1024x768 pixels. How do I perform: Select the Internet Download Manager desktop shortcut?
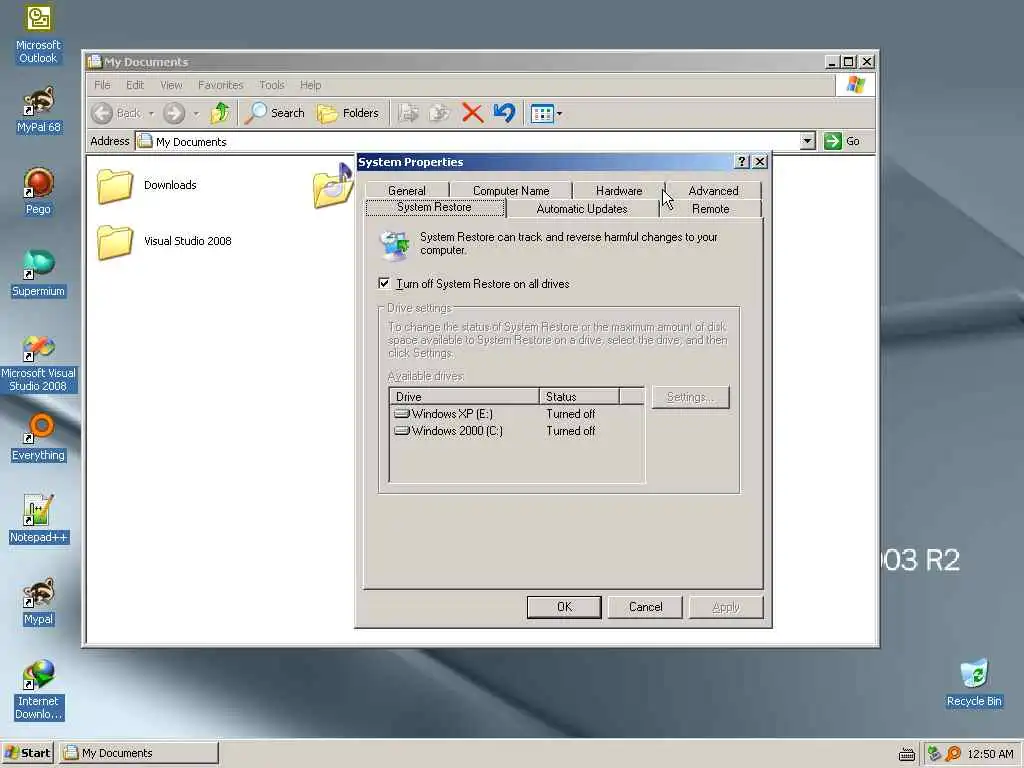[39, 690]
